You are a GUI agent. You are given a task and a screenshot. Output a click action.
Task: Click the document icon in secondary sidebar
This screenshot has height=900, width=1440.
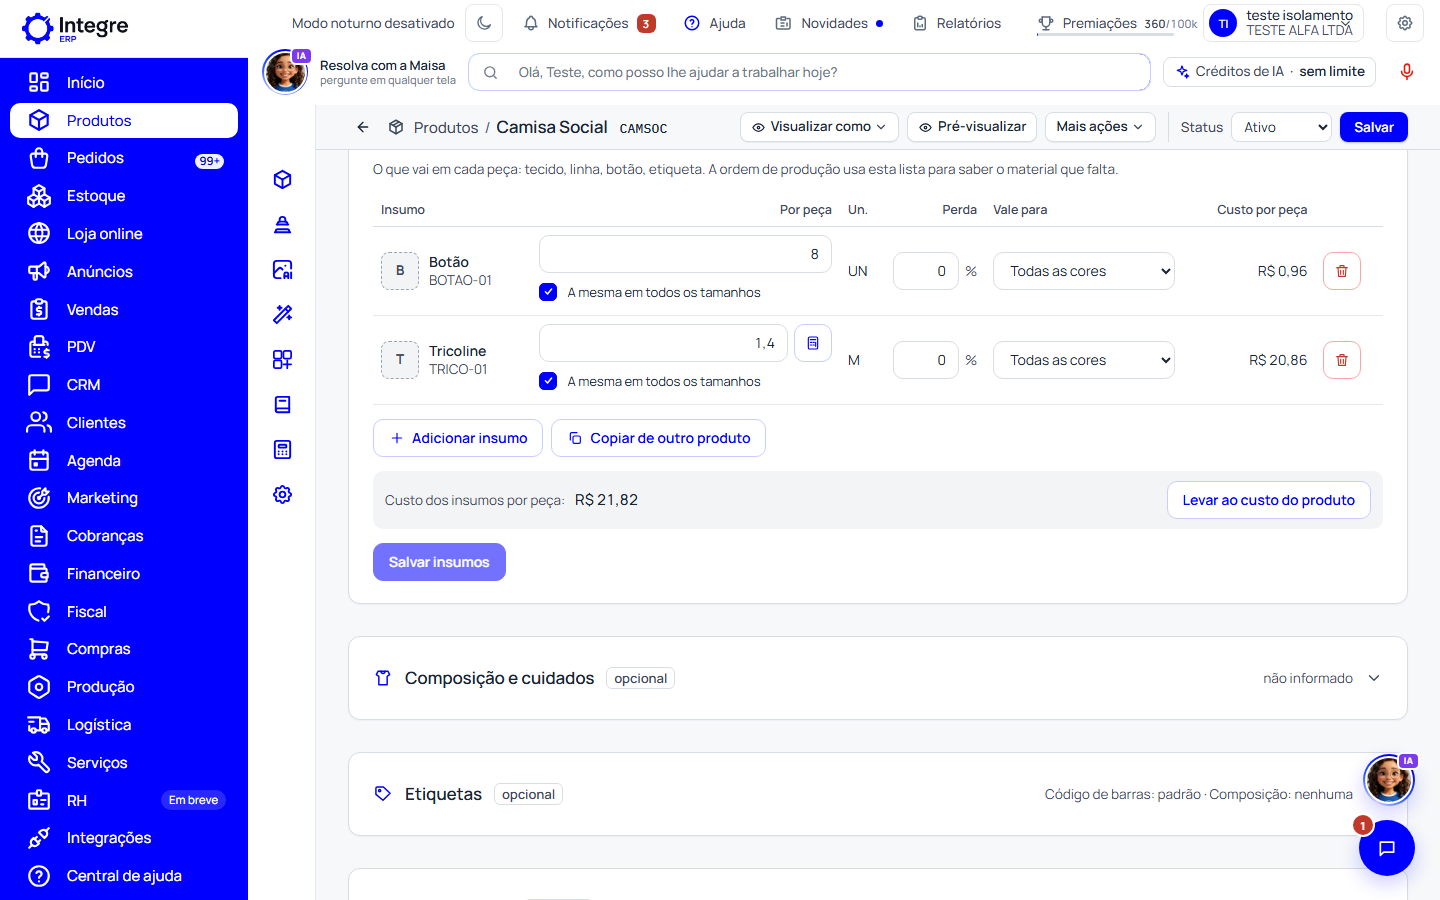(283, 404)
